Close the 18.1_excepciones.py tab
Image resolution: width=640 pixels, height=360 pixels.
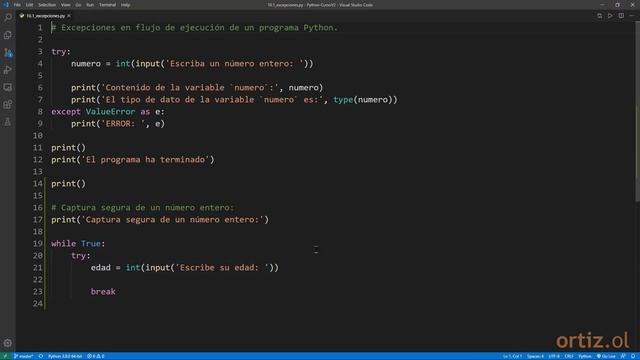(x=69, y=16)
